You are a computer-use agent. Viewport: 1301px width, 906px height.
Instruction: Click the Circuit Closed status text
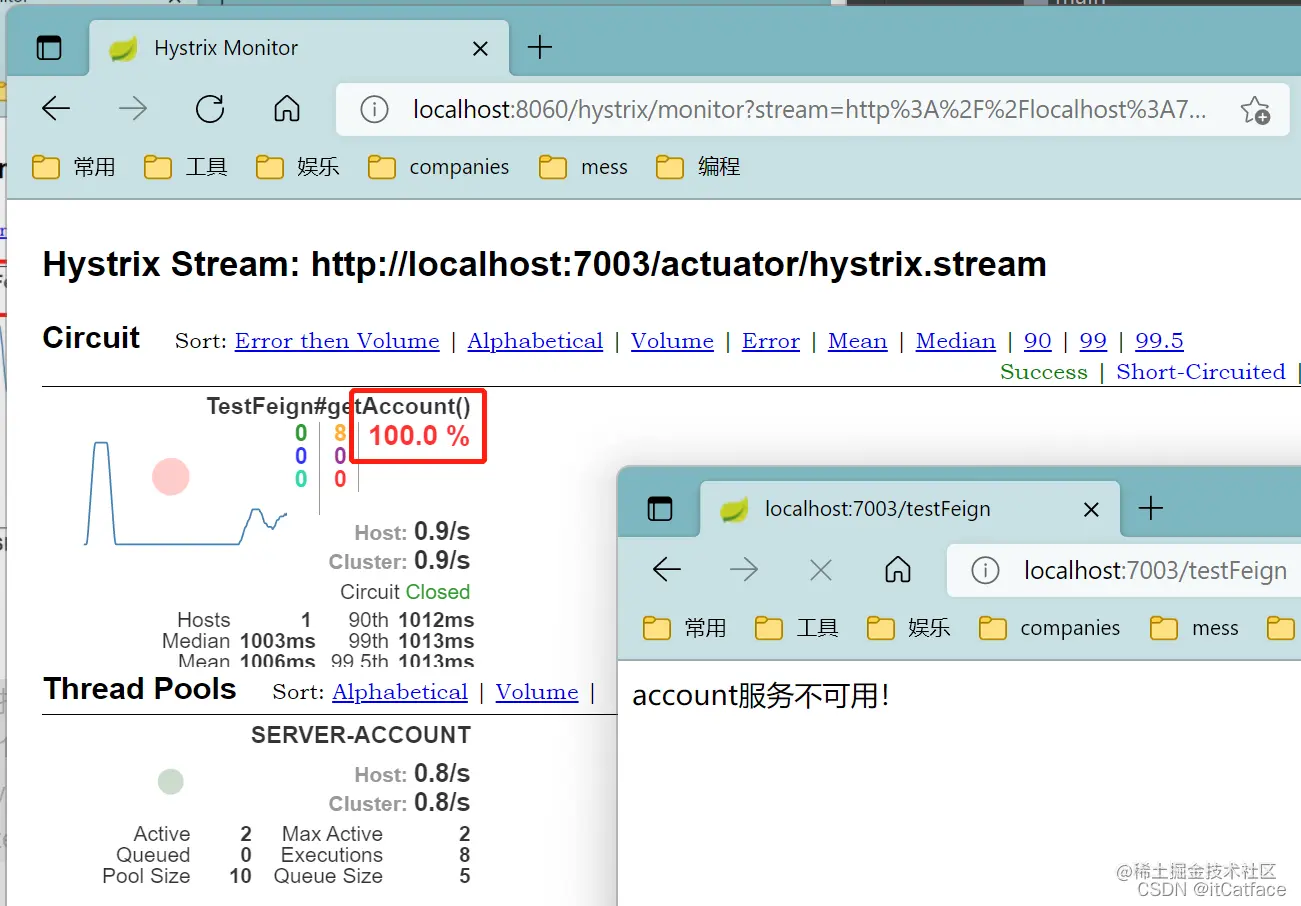[405, 592]
